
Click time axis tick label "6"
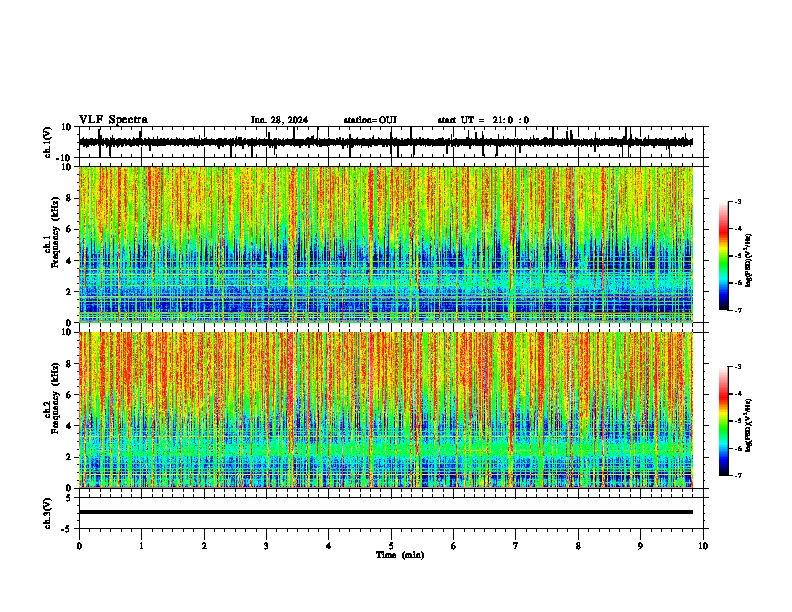click(454, 546)
